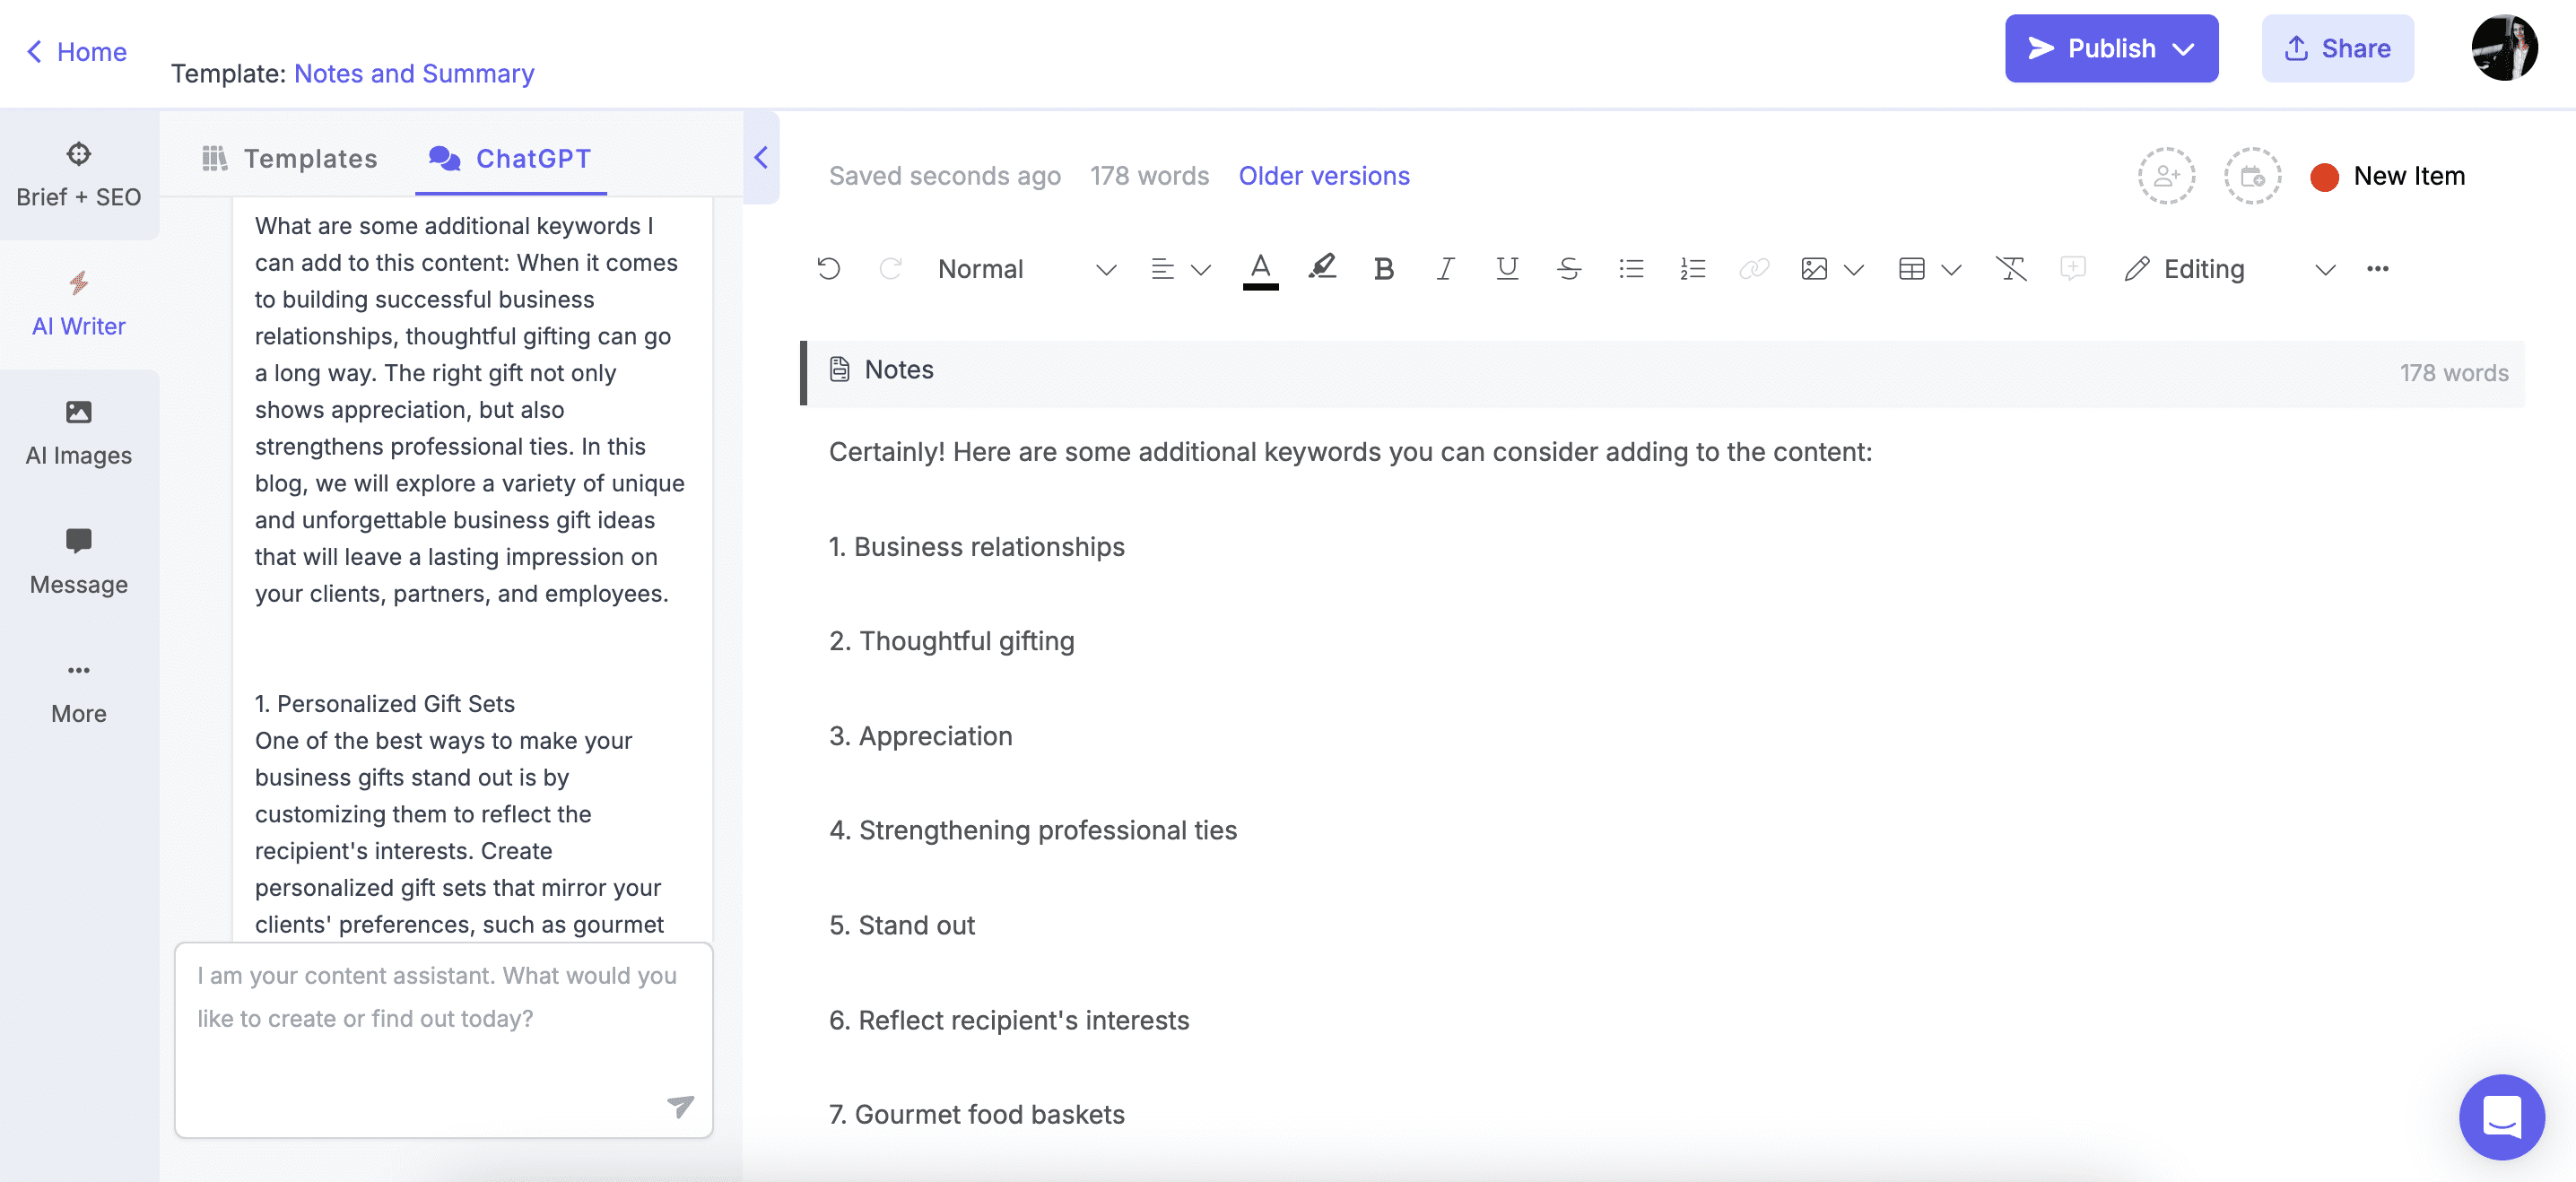Toggle underline formatting
Image resolution: width=2576 pixels, height=1182 pixels.
pyautogui.click(x=1507, y=269)
